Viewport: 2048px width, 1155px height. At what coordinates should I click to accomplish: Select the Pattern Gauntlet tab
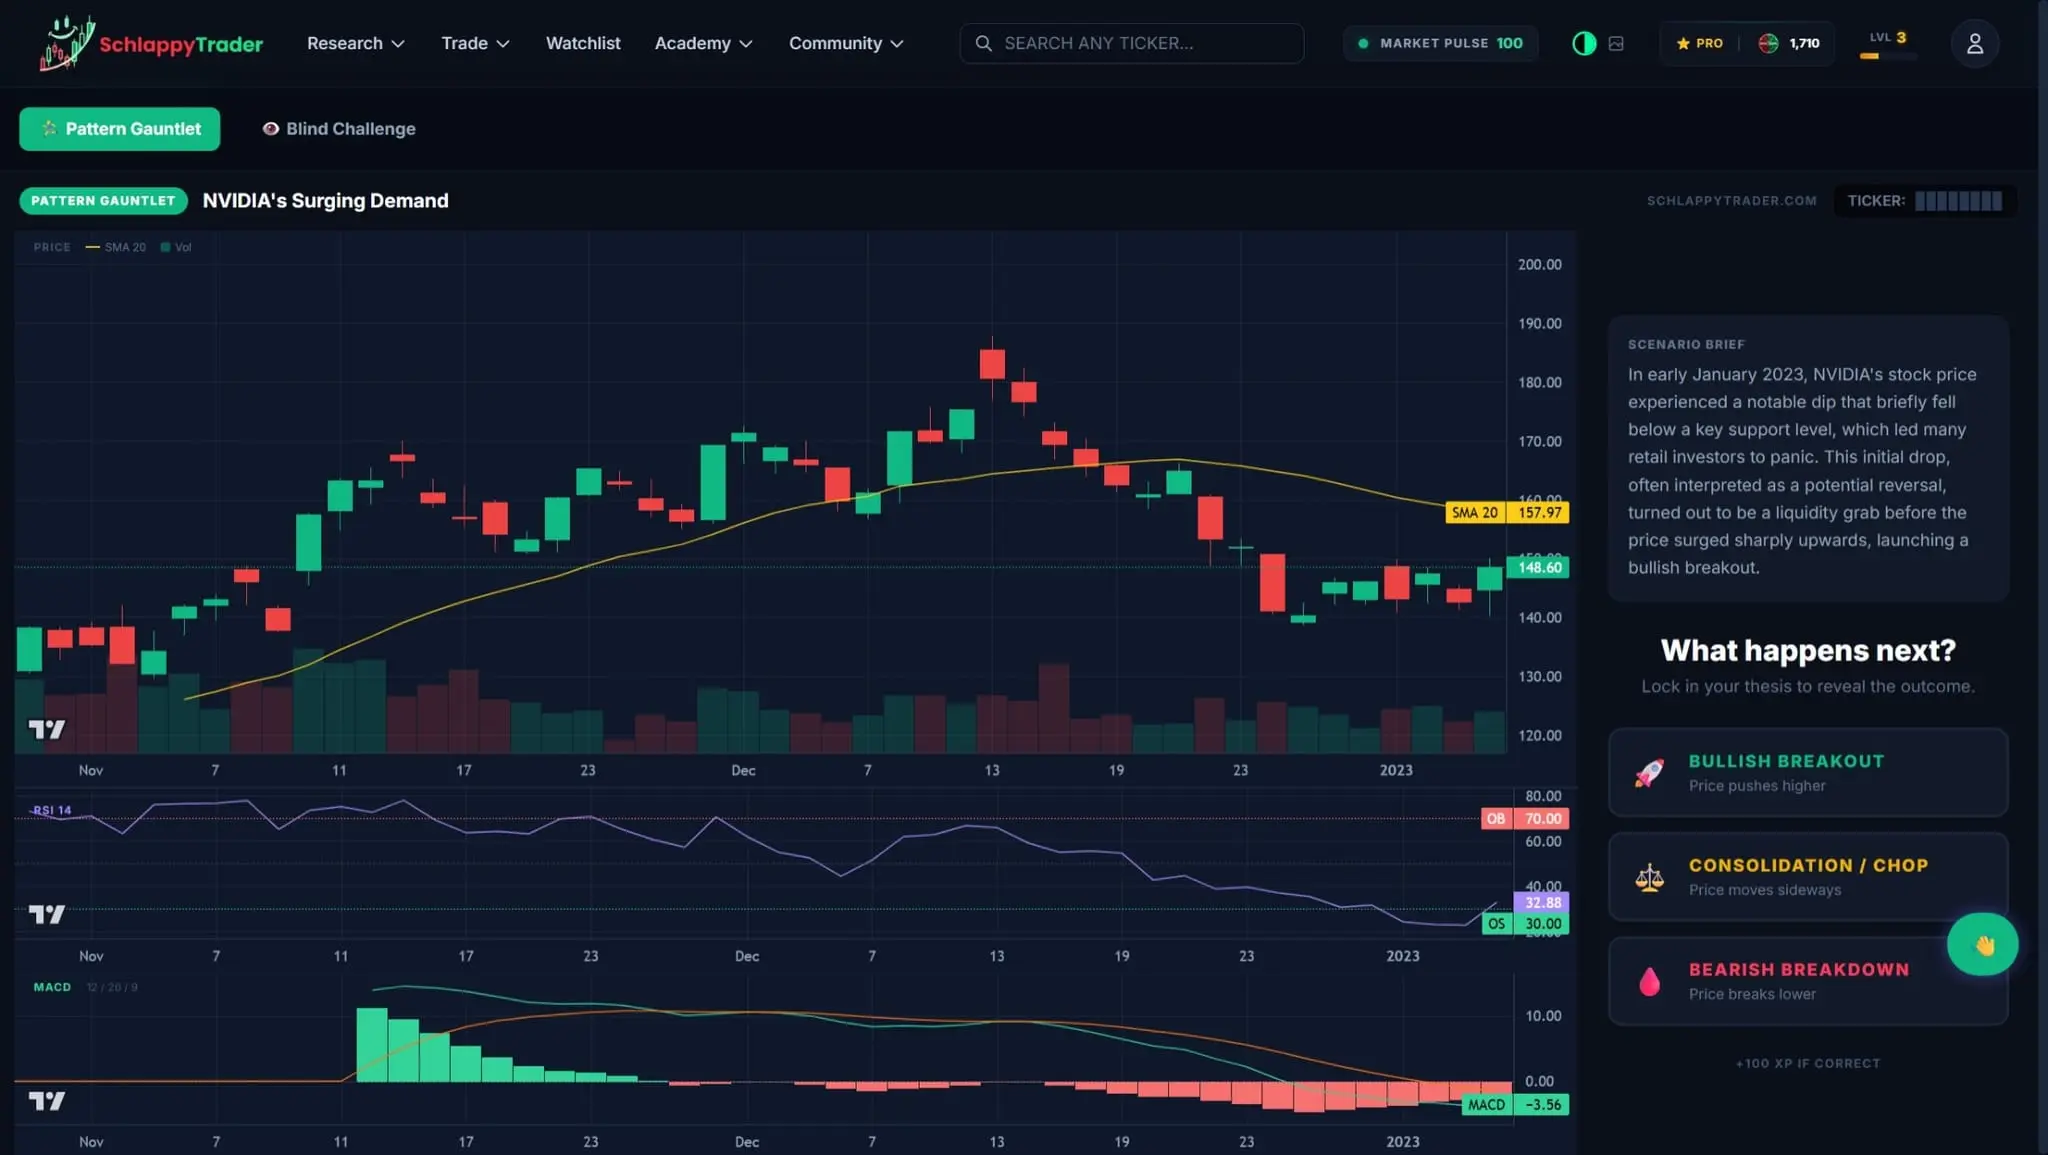click(120, 129)
